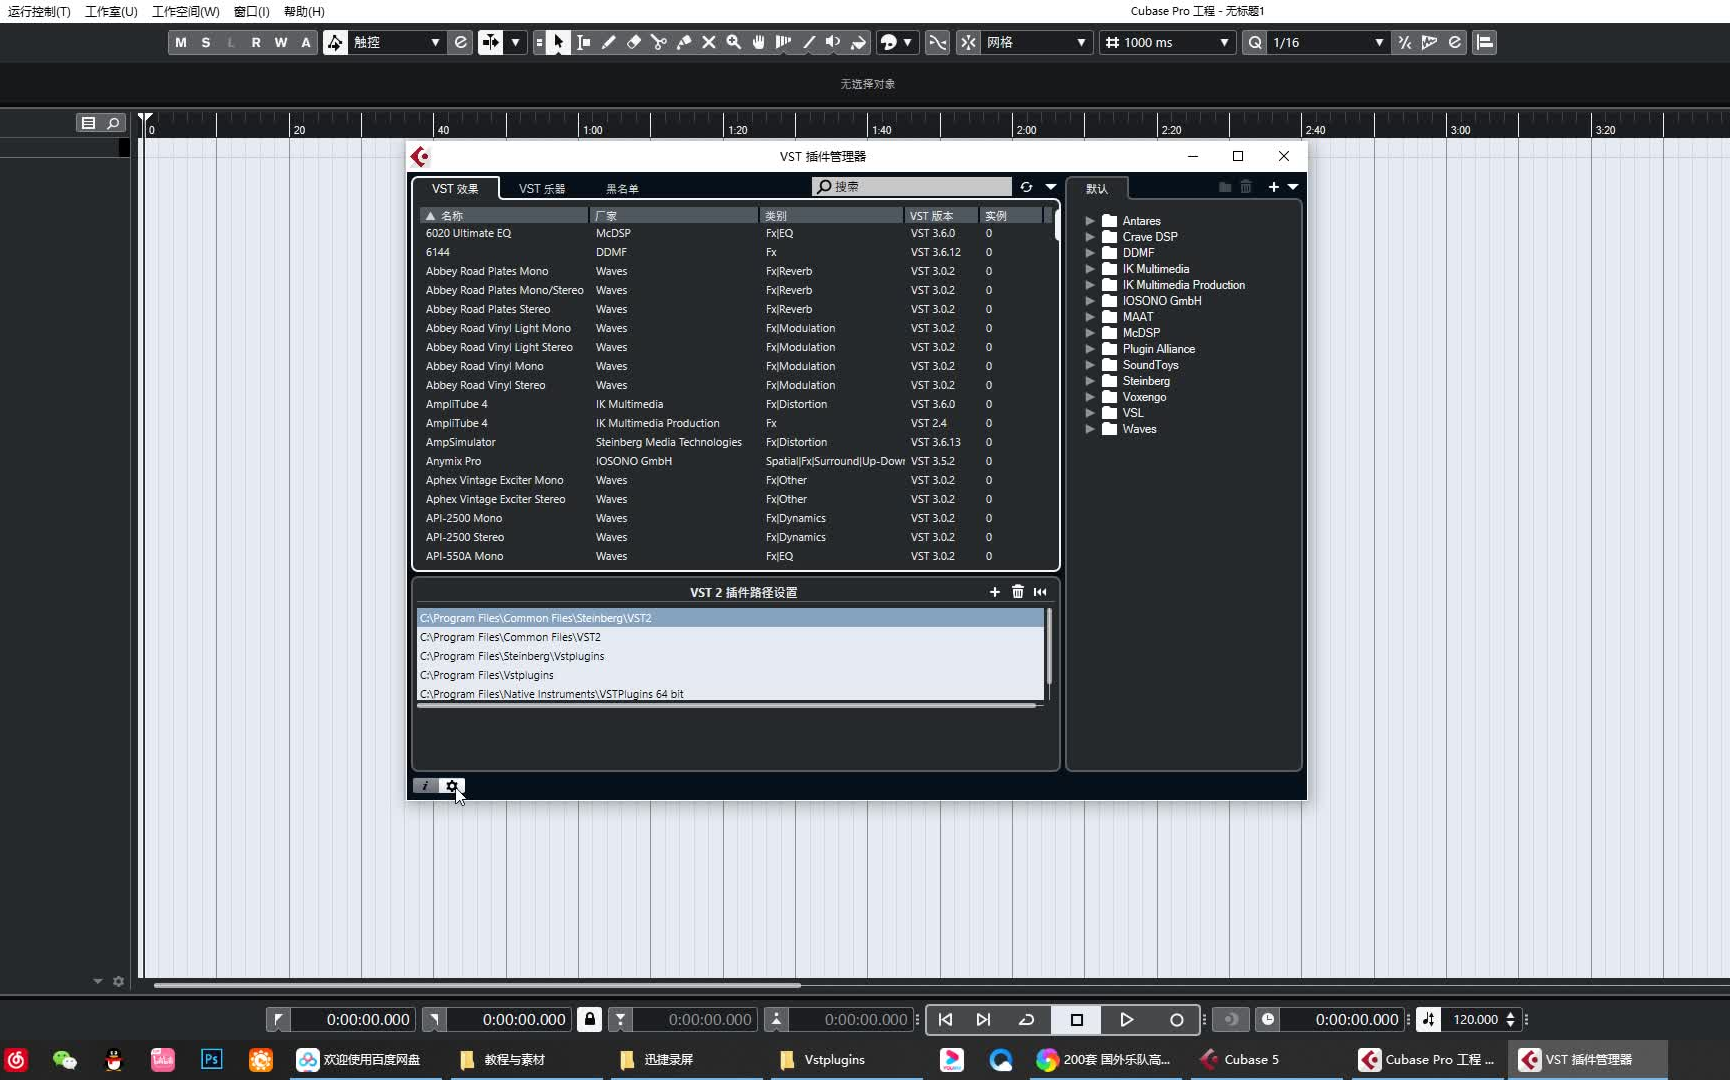Click the transport Stop button
The width and height of the screenshot is (1730, 1080).
point(1077,1019)
